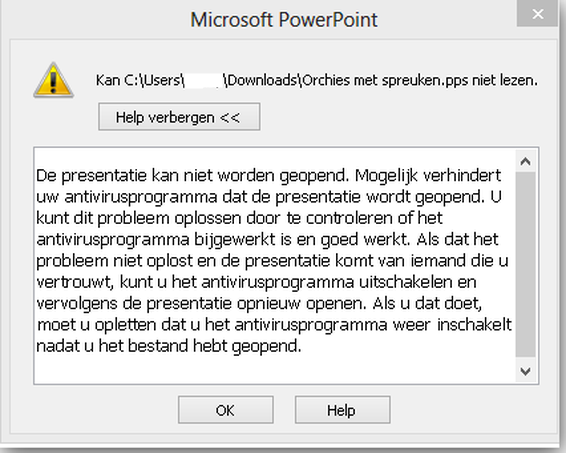This screenshot has width=566, height=453.
Task: Confirm the error with the OK button
Action: [x=226, y=410]
